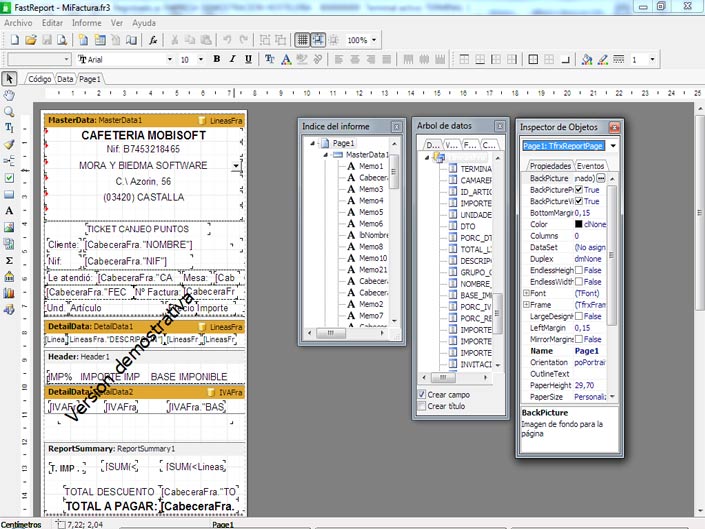The height and width of the screenshot is (529, 705).
Task: Switch to the Page1 tab
Action: (89, 79)
